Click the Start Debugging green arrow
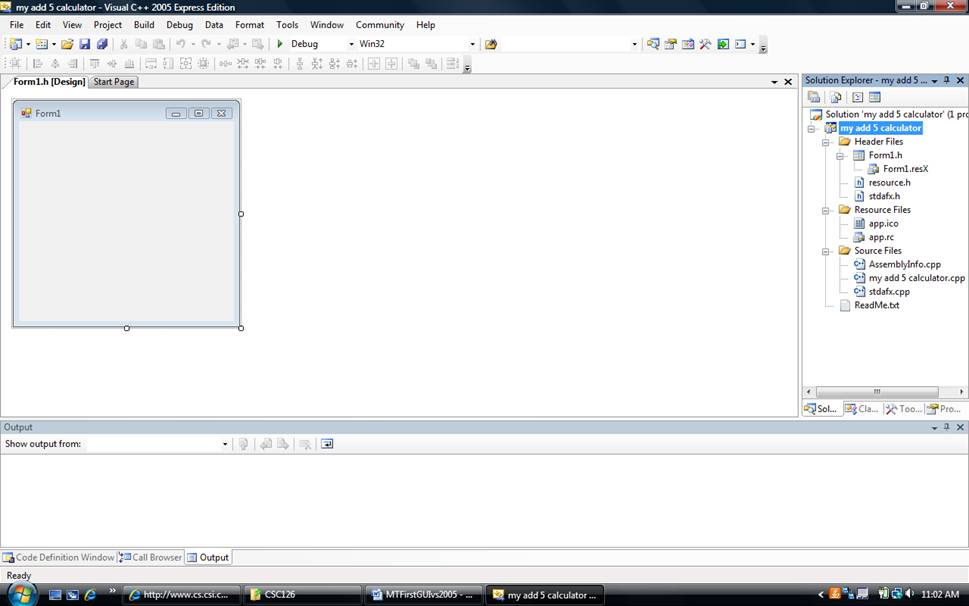Screen dimensions: 969x606 [280, 44]
